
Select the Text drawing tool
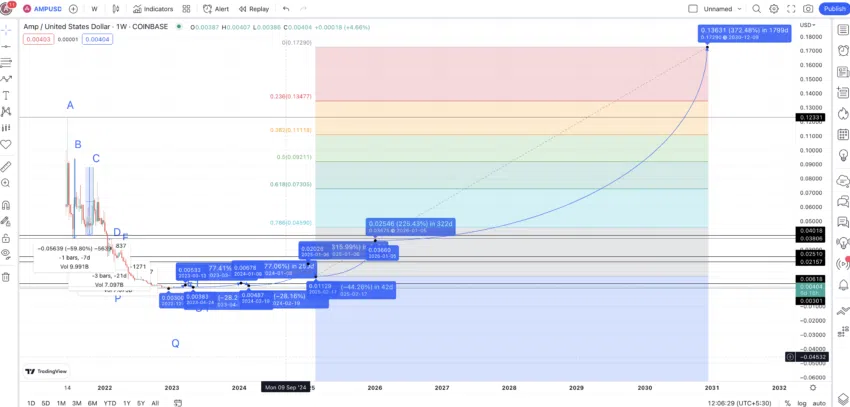pos(6,95)
